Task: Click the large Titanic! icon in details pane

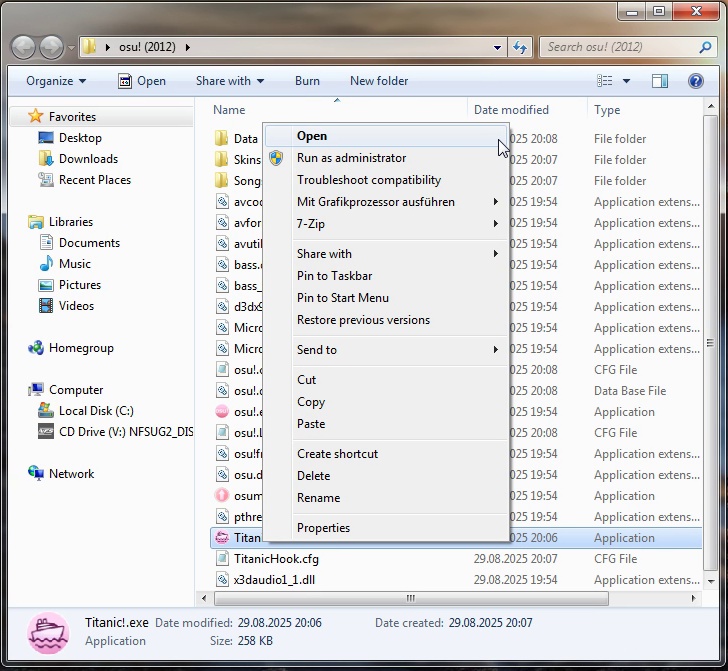Action: coord(48,633)
